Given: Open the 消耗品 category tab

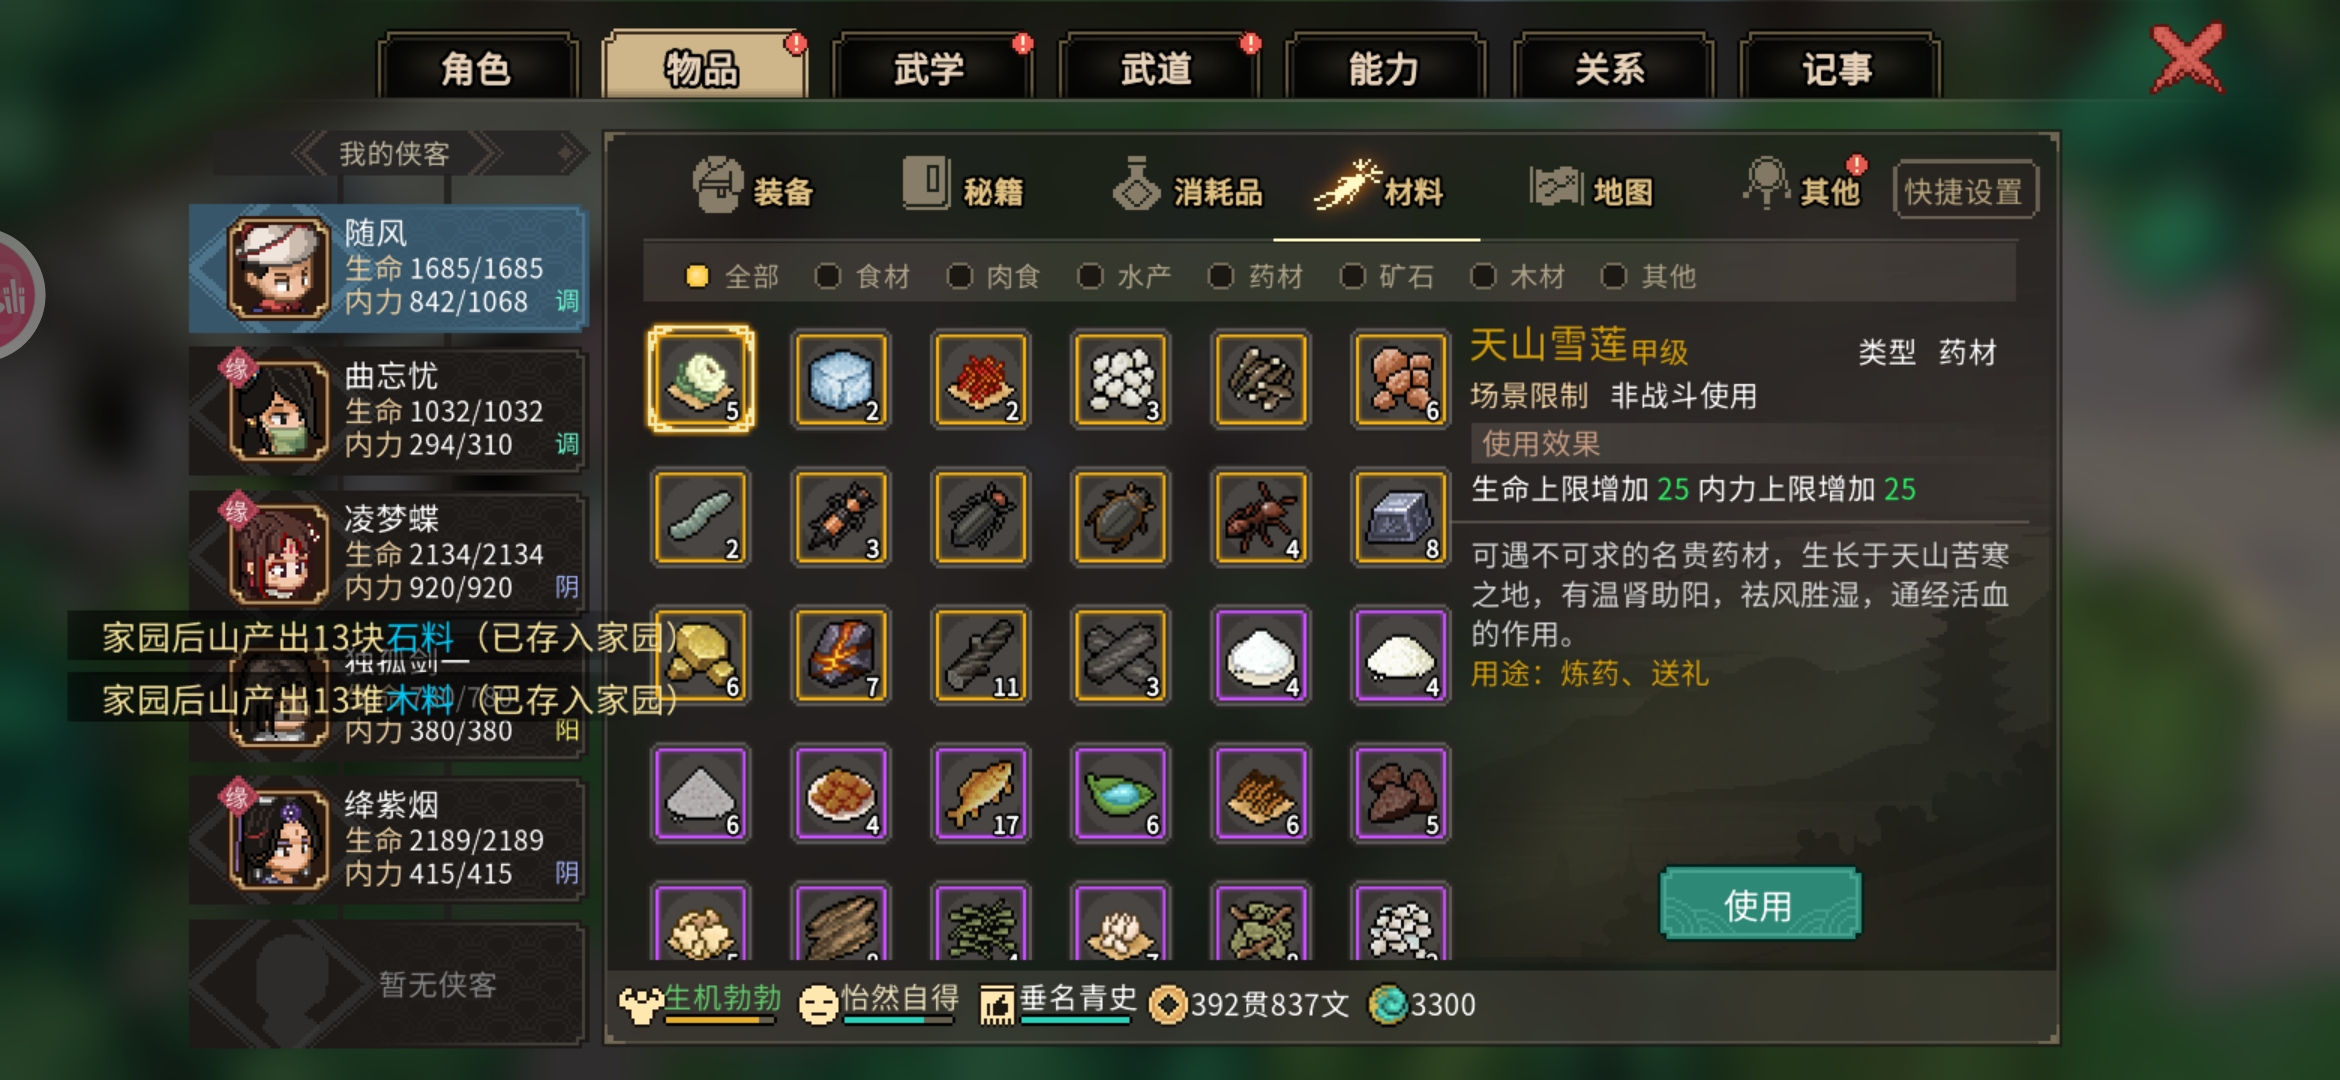Looking at the screenshot, I should coord(1189,188).
